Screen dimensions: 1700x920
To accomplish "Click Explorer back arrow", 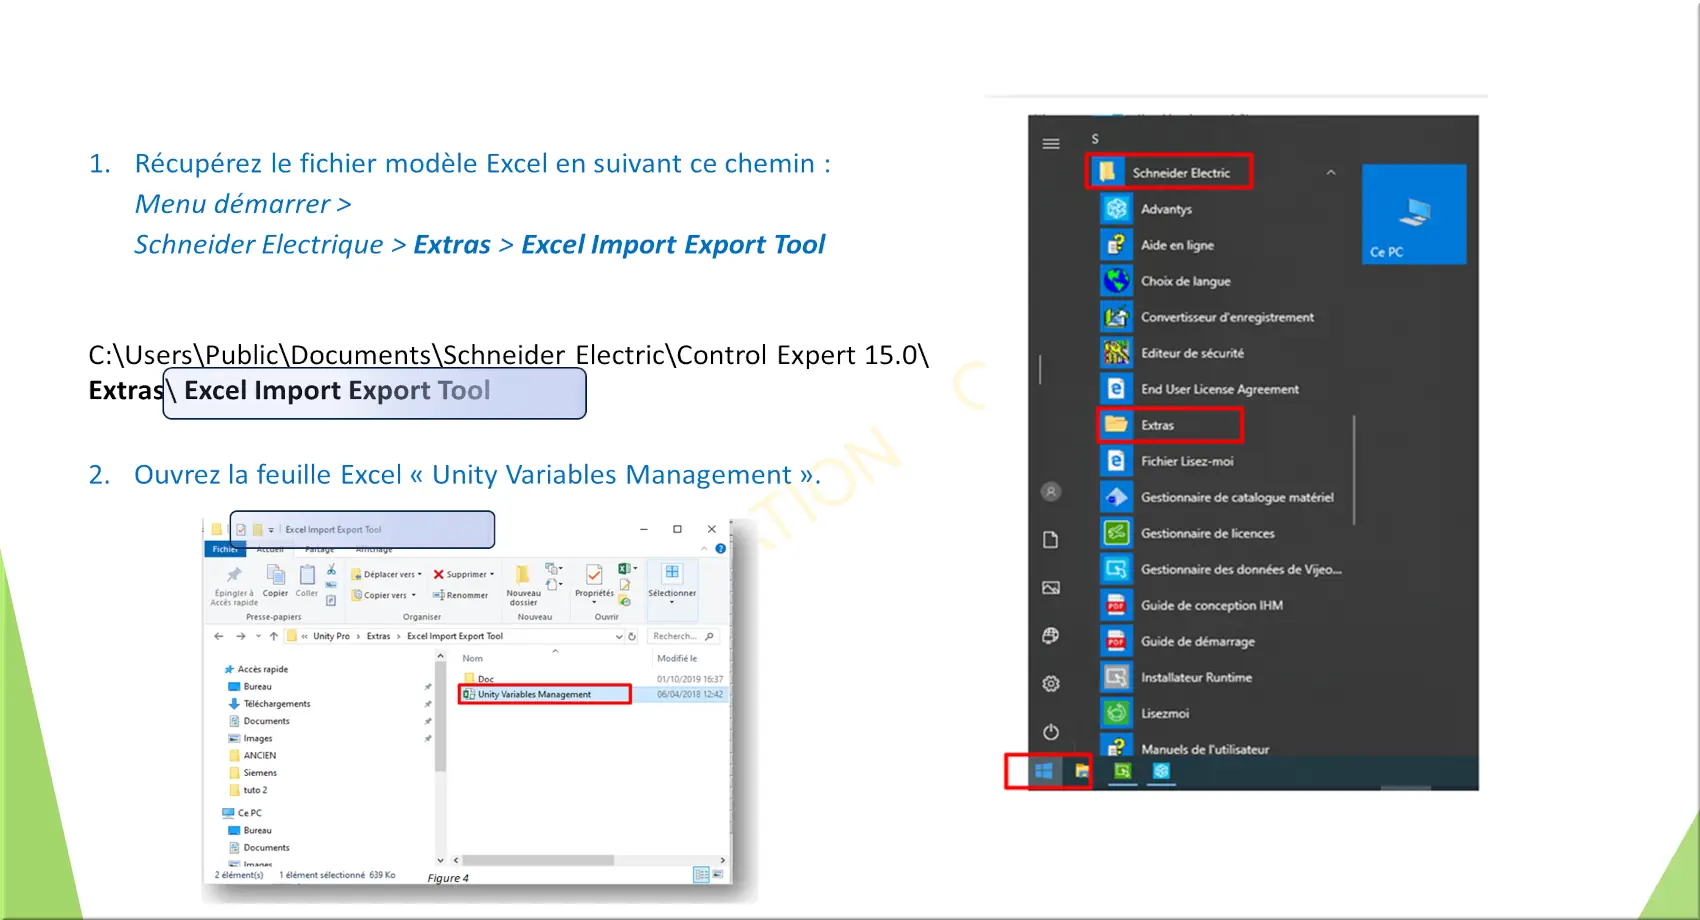I will click(x=219, y=636).
